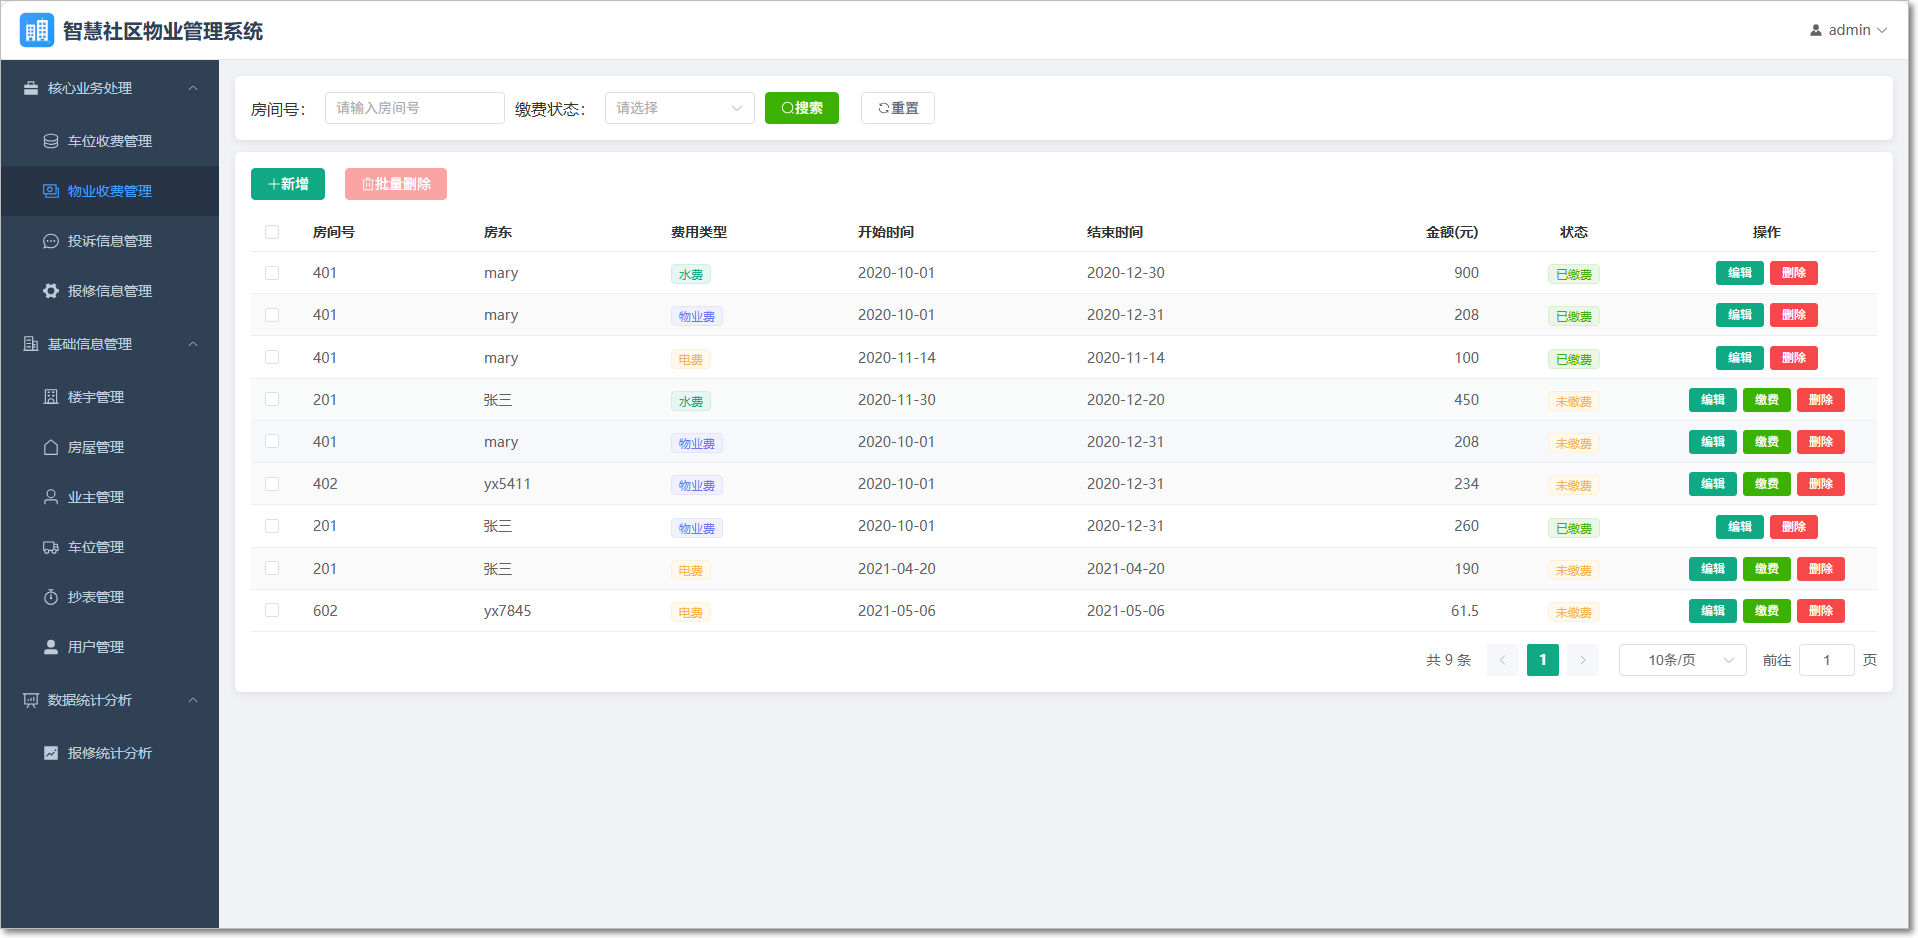Click the person icon beside 业主管理
This screenshot has width=1918, height=938.
[51, 497]
